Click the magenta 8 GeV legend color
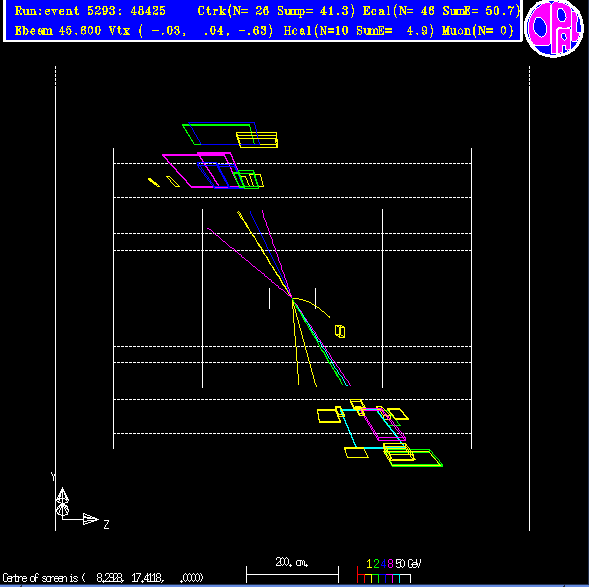589x587 pixels. pyautogui.click(x=390, y=564)
